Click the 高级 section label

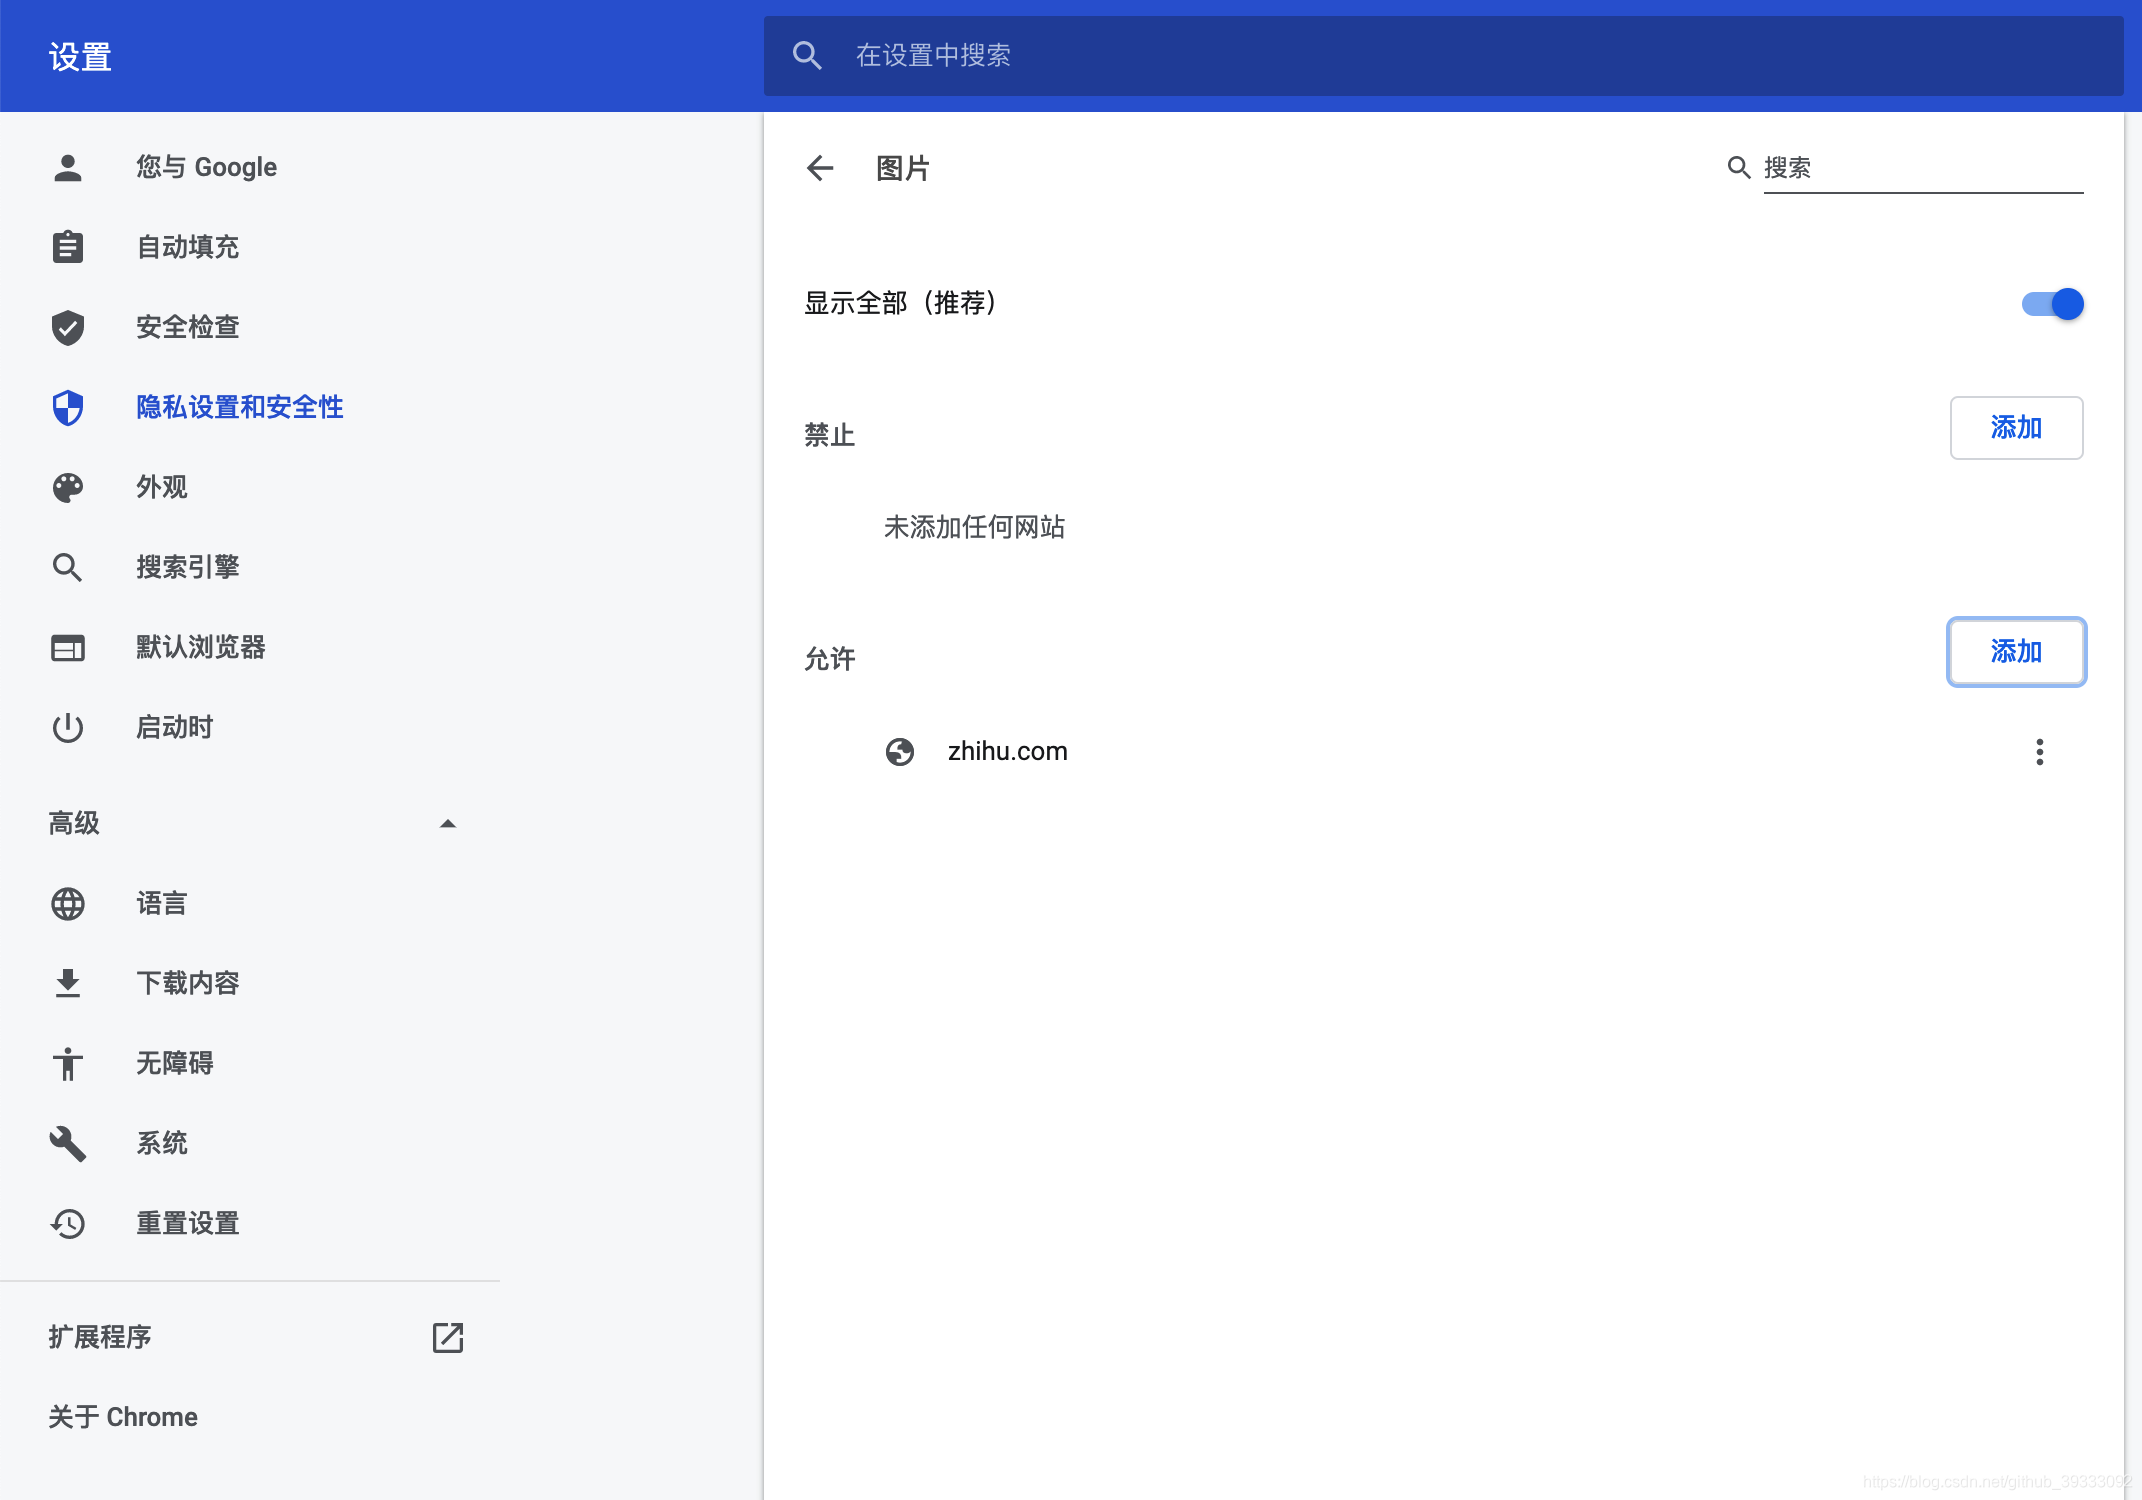tap(74, 823)
